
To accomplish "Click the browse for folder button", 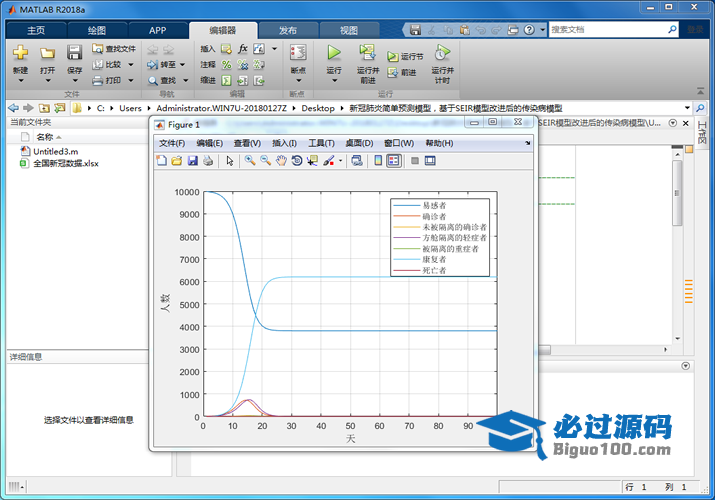I will pos(59,108).
